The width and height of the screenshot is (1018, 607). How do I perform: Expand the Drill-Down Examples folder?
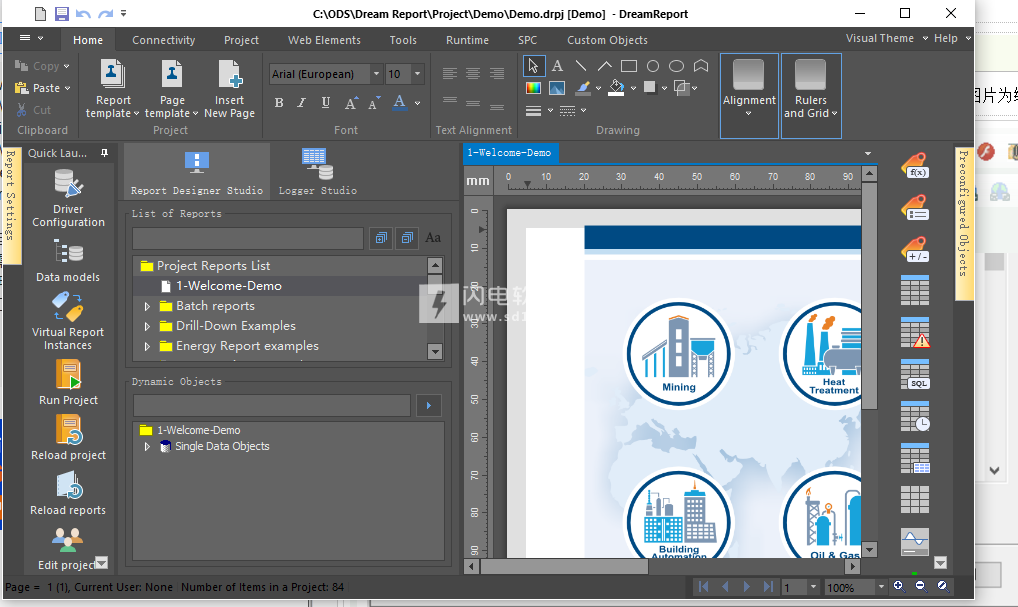[147, 327]
